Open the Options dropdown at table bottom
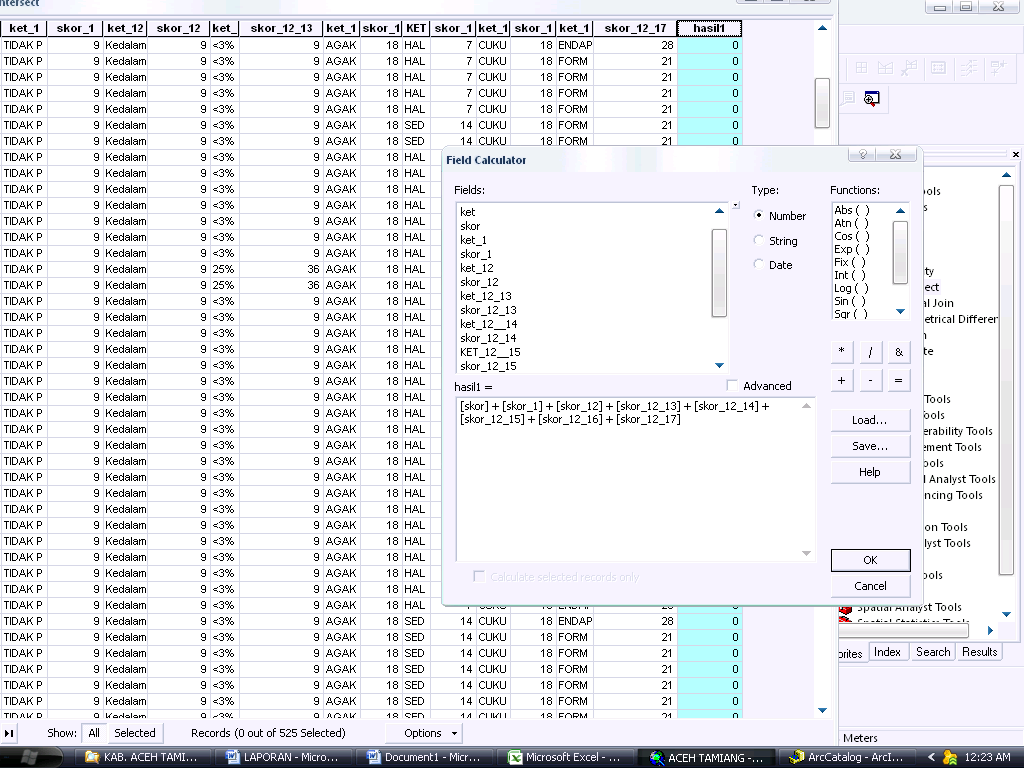 point(424,733)
